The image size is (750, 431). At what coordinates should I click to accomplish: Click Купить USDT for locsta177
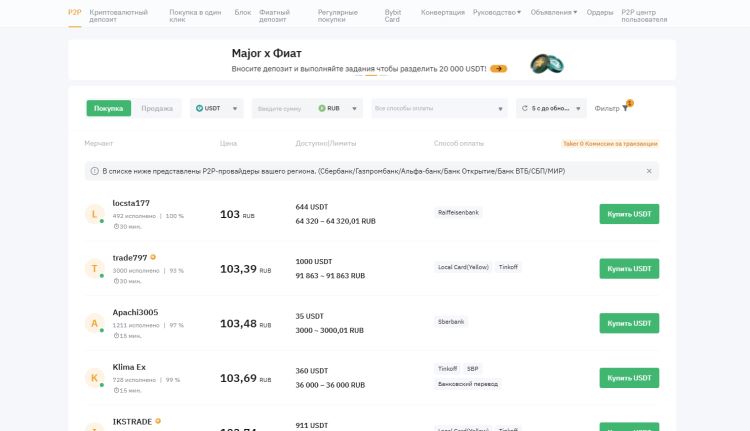pos(628,214)
